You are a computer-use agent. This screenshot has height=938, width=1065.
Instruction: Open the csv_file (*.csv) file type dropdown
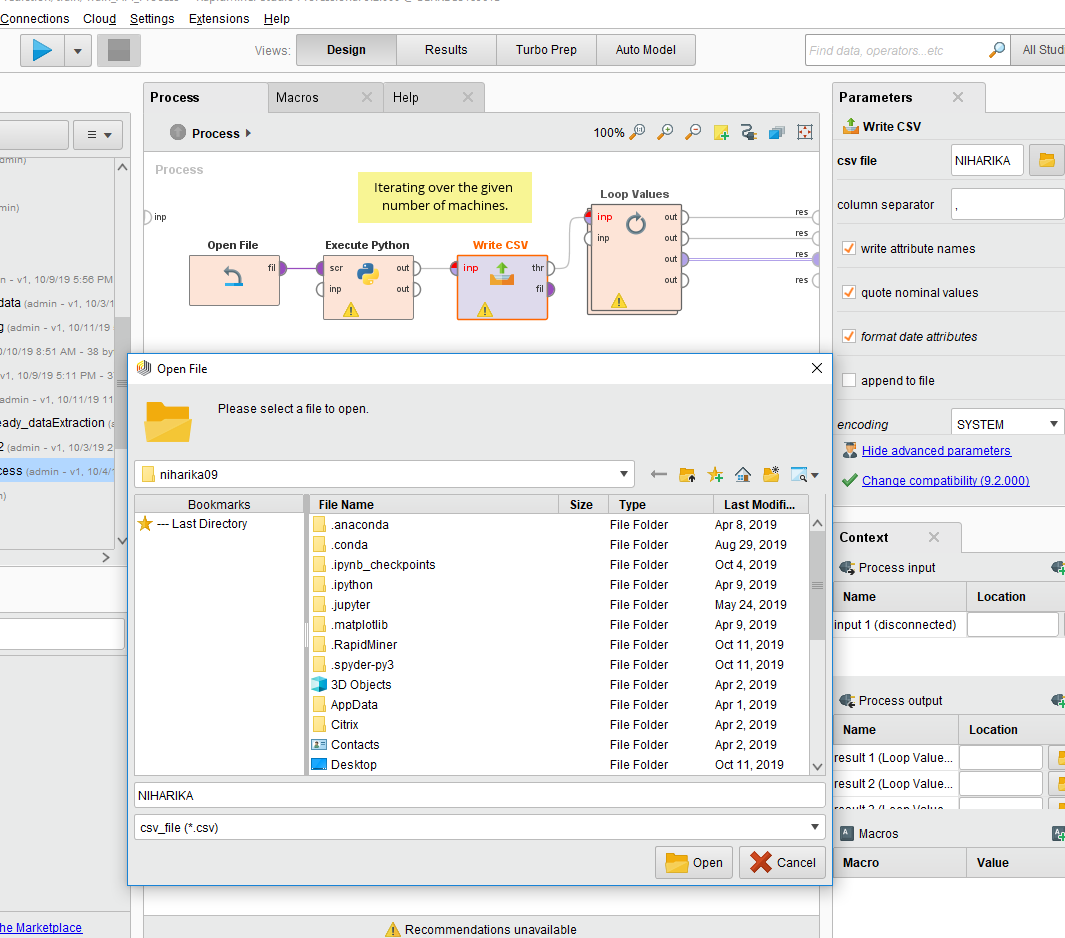[x=814, y=827]
